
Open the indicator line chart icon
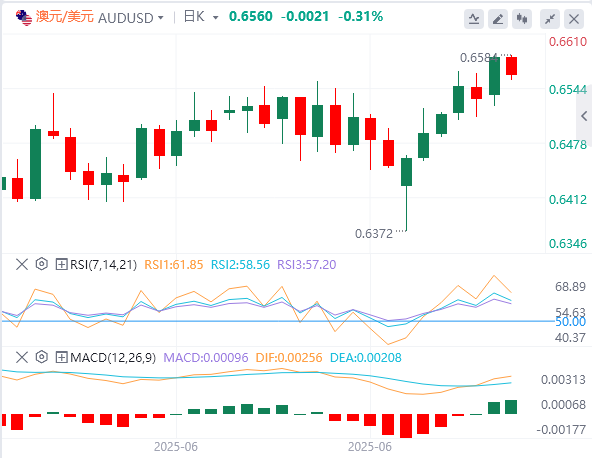click(474, 19)
